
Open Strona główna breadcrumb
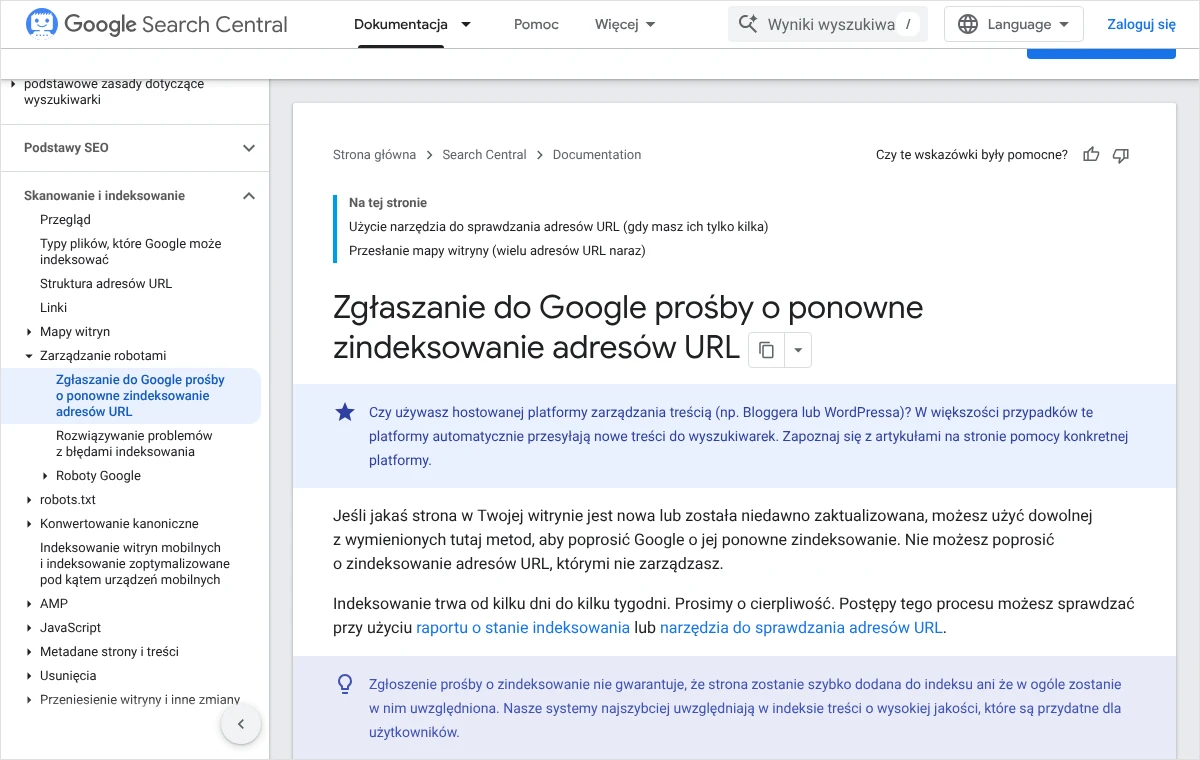click(x=374, y=155)
